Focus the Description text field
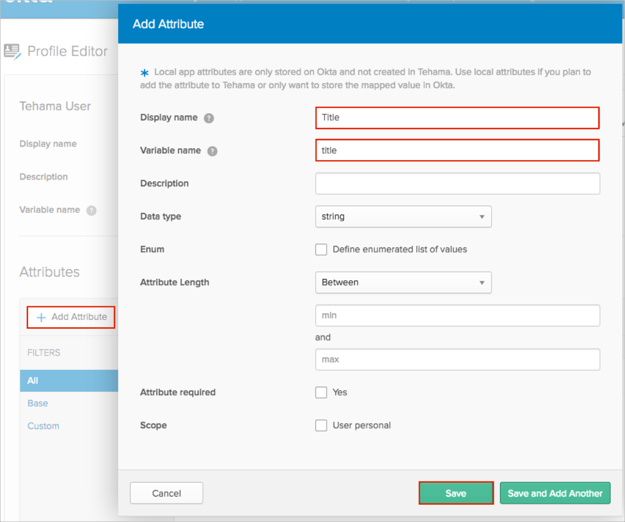Image resolution: width=625 pixels, height=522 pixels. (x=457, y=183)
